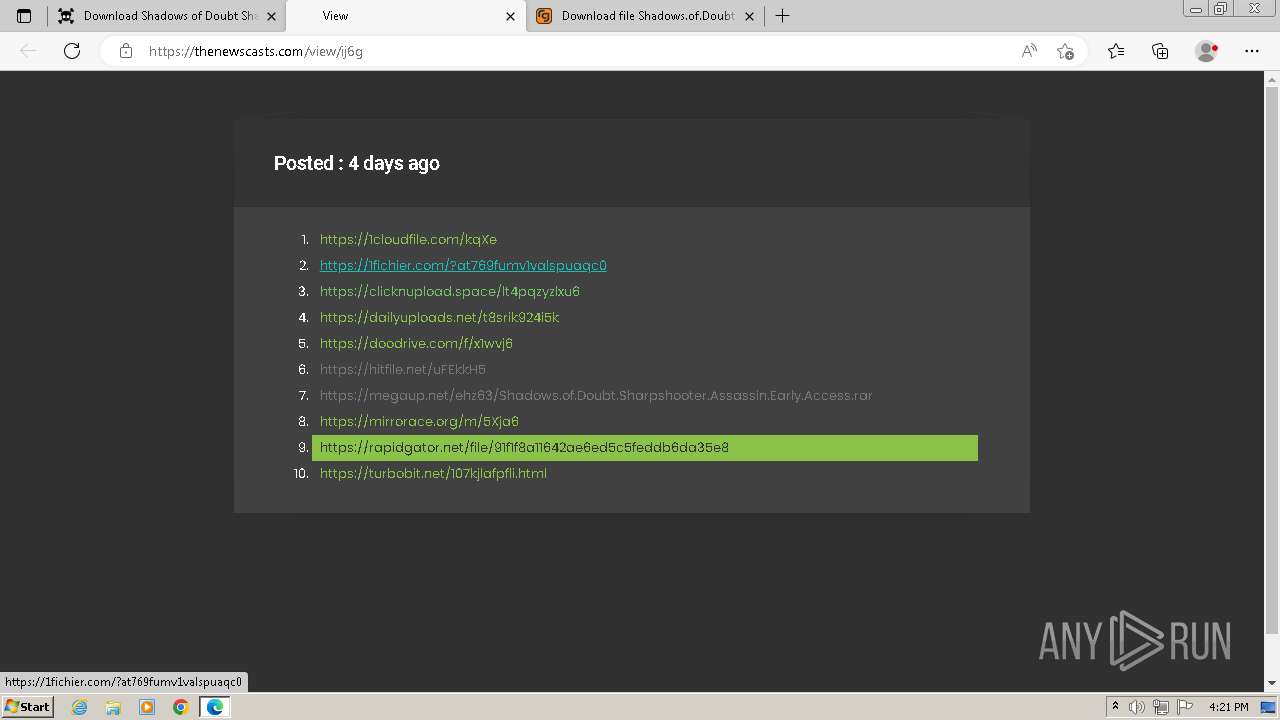The height and width of the screenshot is (720, 1280).
Task: Click the show desktop tray icon
Action: click(x=1268, y=707)
